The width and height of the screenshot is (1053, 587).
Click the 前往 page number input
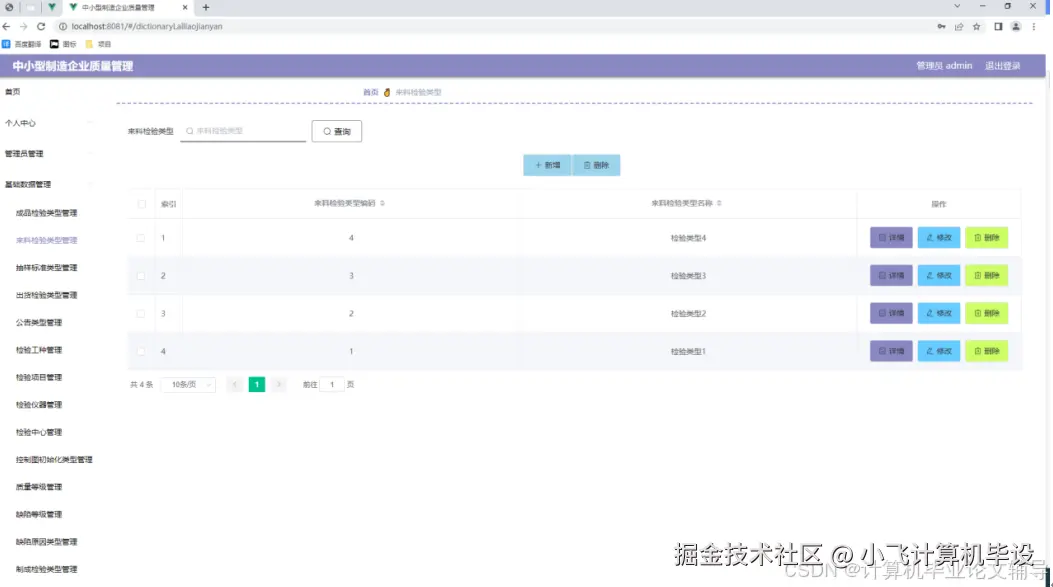coord(332,385)
